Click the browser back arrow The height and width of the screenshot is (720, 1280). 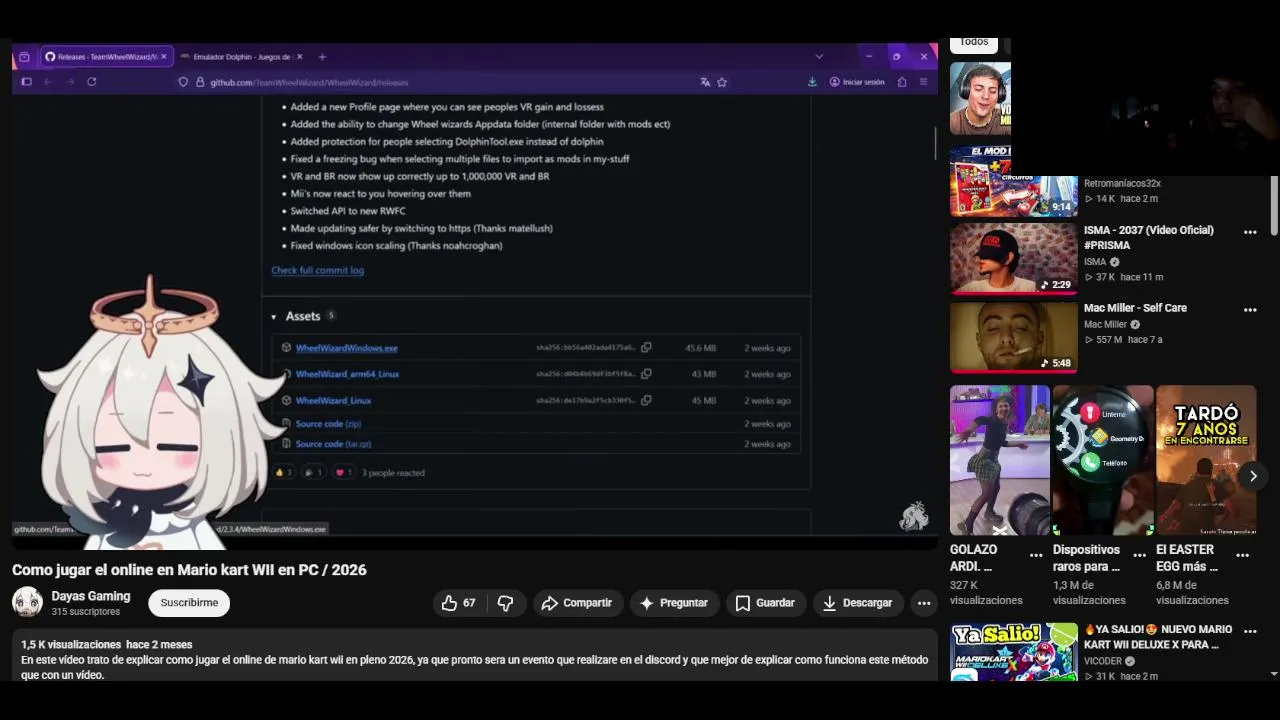tap(48, 82)
